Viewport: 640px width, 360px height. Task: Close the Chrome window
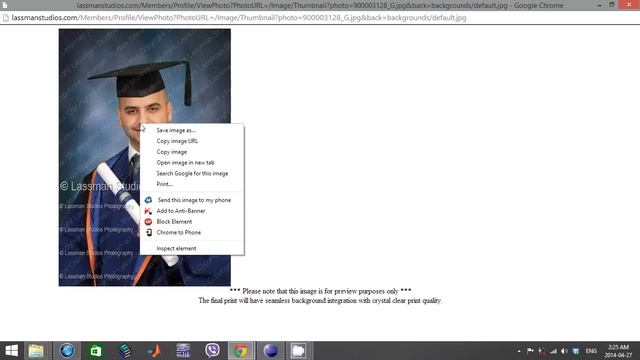(x=629, y=5)
